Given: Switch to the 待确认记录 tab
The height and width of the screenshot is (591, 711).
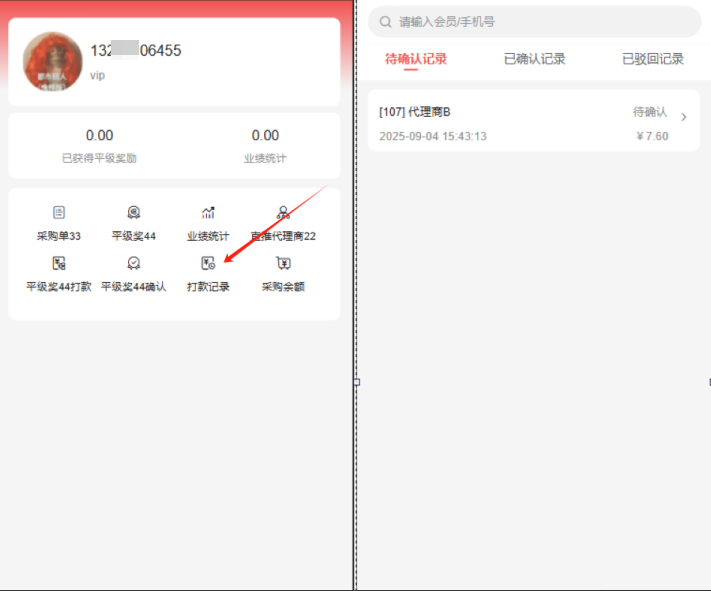Looking at the screenshot, I should (416, 59).
